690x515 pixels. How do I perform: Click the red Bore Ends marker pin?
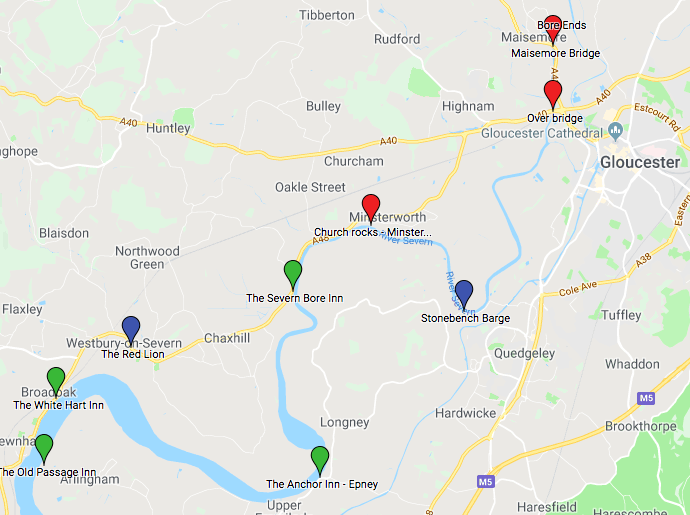point(553,29)
